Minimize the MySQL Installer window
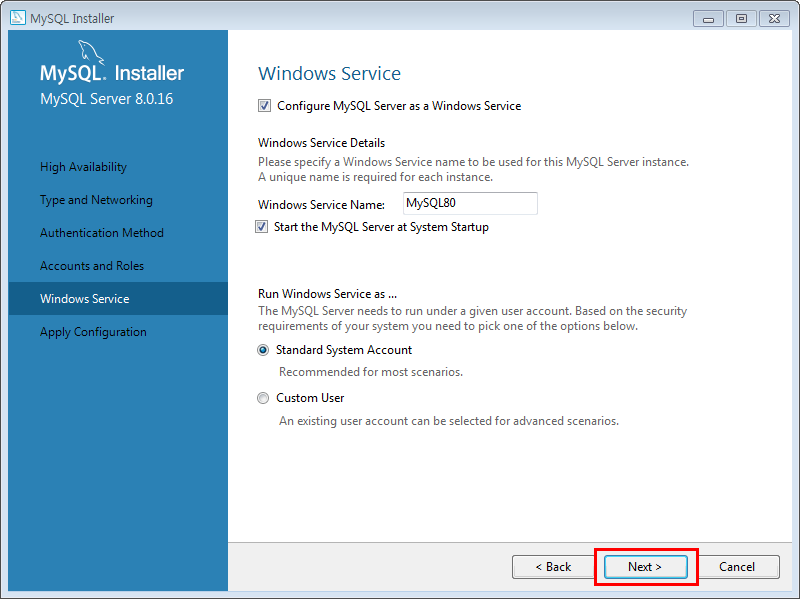 [708, 18]
